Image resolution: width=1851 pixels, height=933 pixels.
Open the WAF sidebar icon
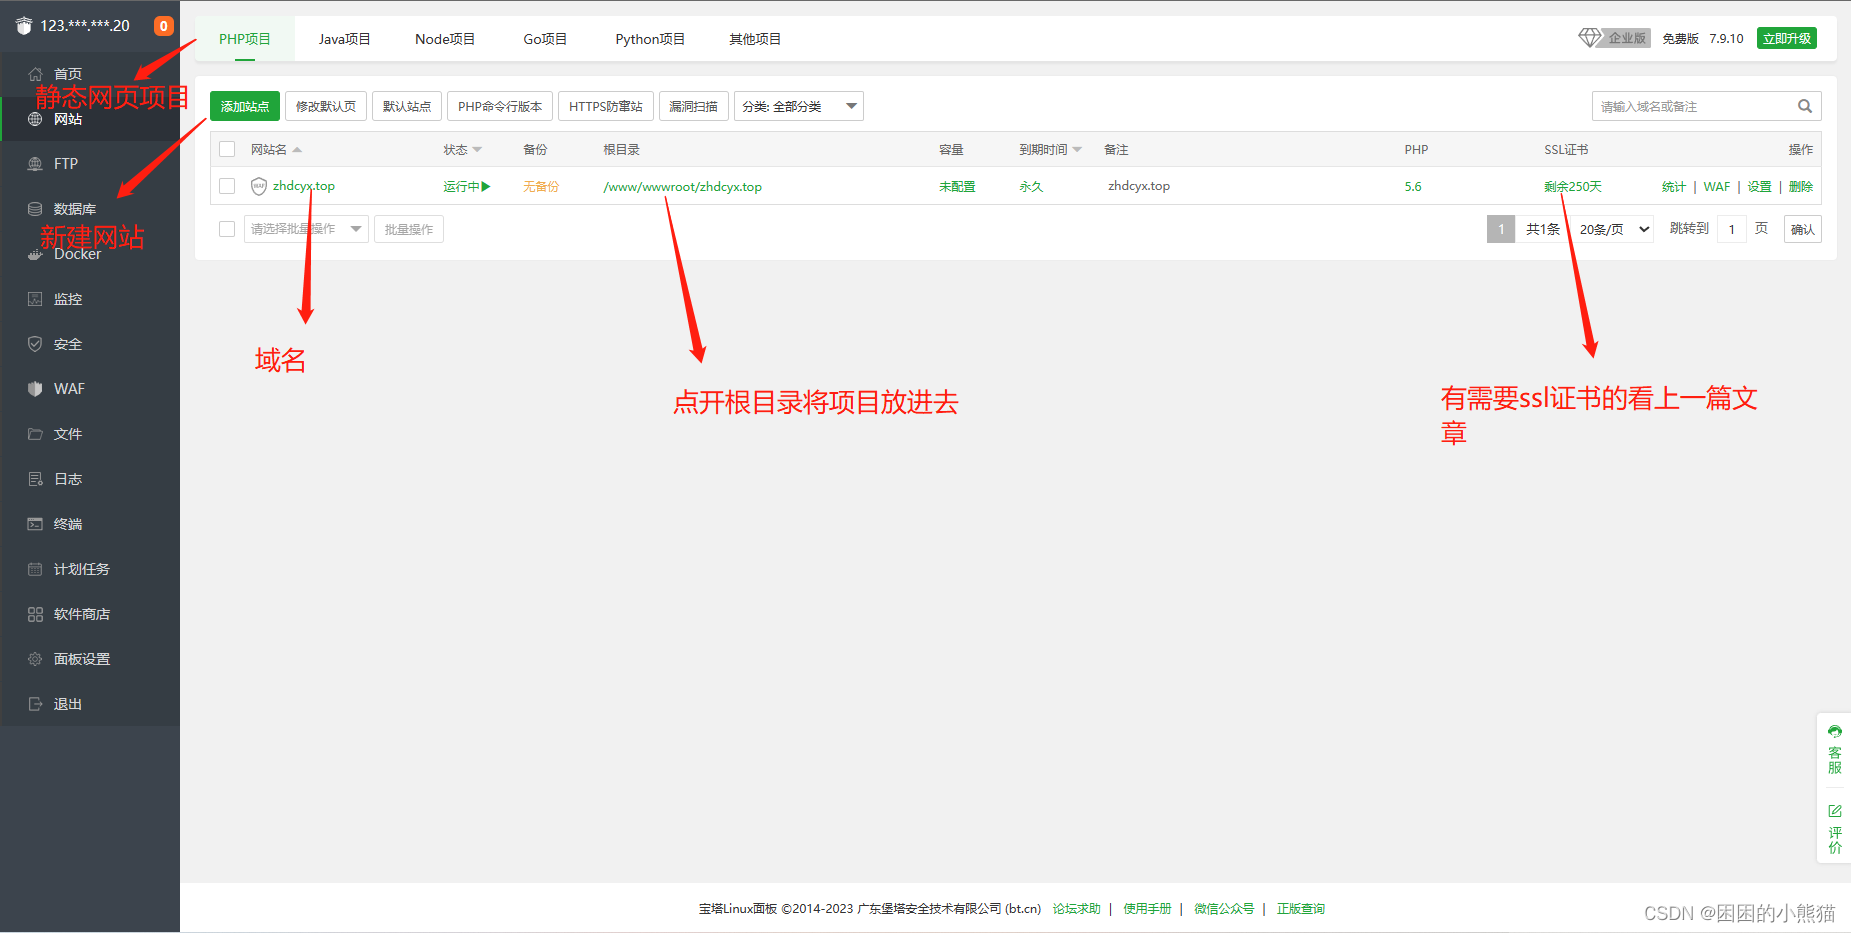35,389
